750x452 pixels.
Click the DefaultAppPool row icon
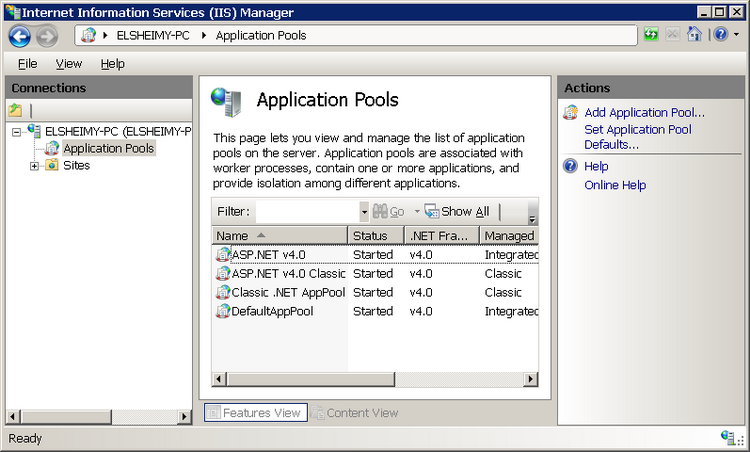[x=223, y=311]
